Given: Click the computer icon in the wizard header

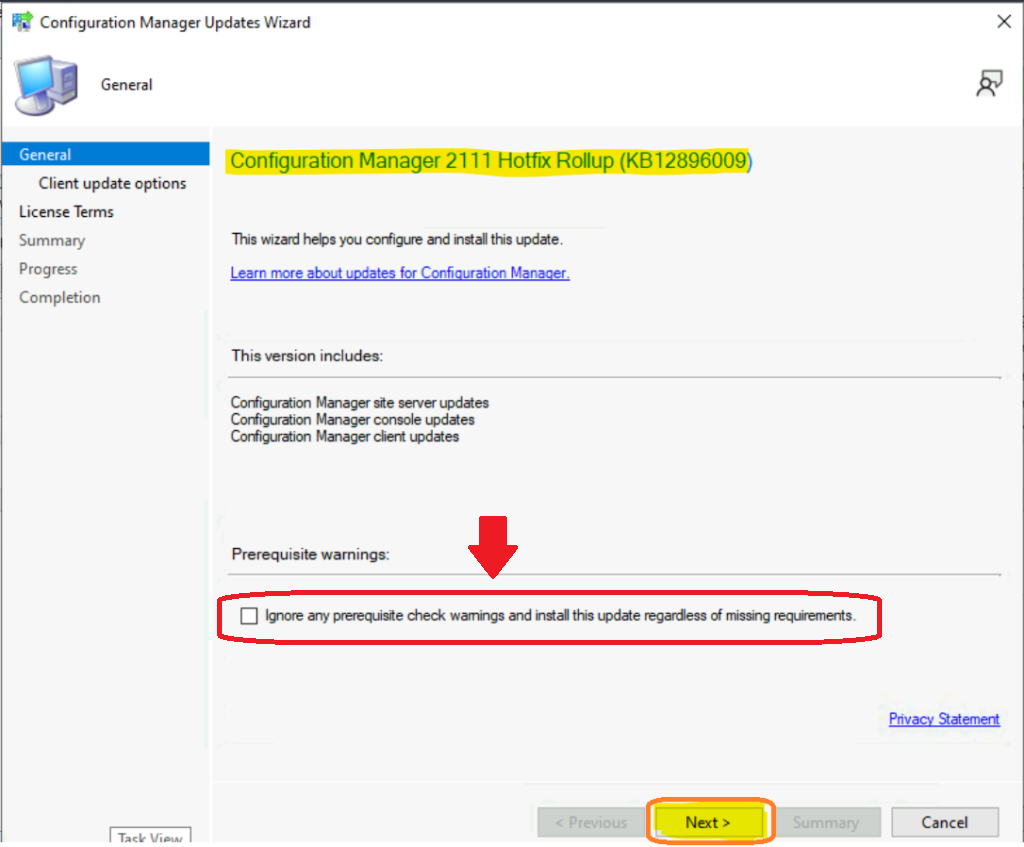Looking at the screenshot, I should [x=46, y=85].
